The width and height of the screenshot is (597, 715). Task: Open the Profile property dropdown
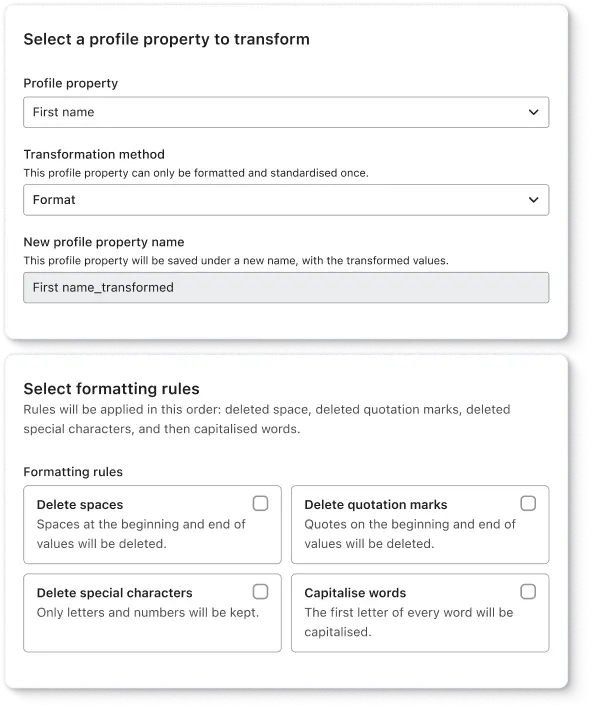[x=286, y=112]
